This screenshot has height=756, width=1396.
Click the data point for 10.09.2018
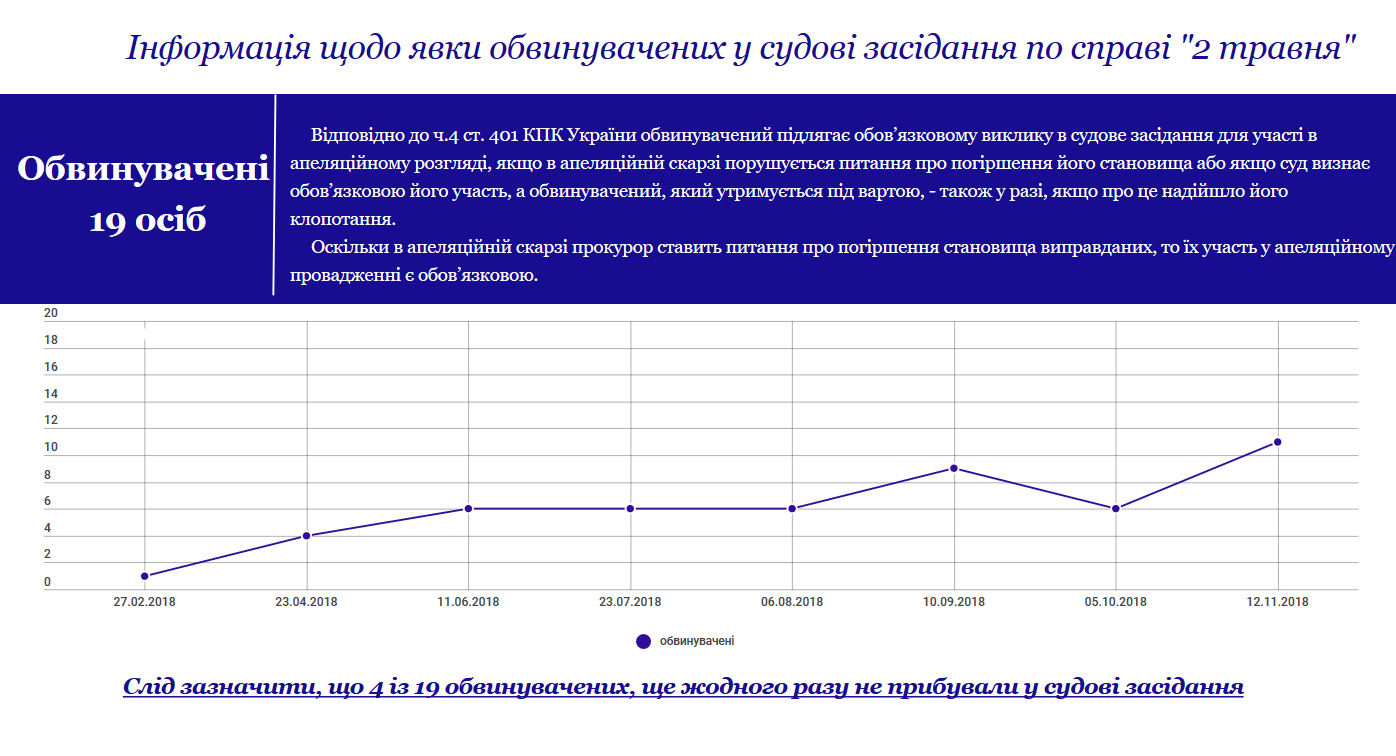(x=954, y=468)
